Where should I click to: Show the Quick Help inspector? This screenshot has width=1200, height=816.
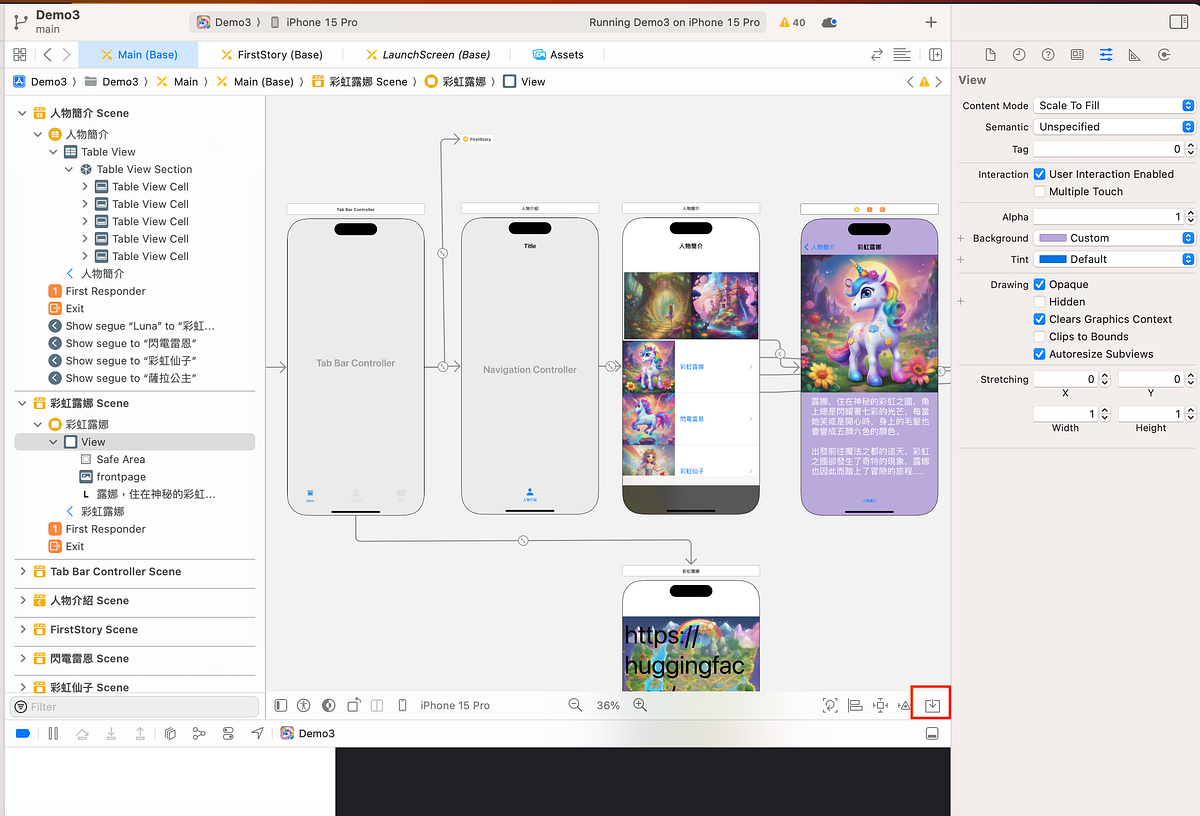tap(1047, 54)
